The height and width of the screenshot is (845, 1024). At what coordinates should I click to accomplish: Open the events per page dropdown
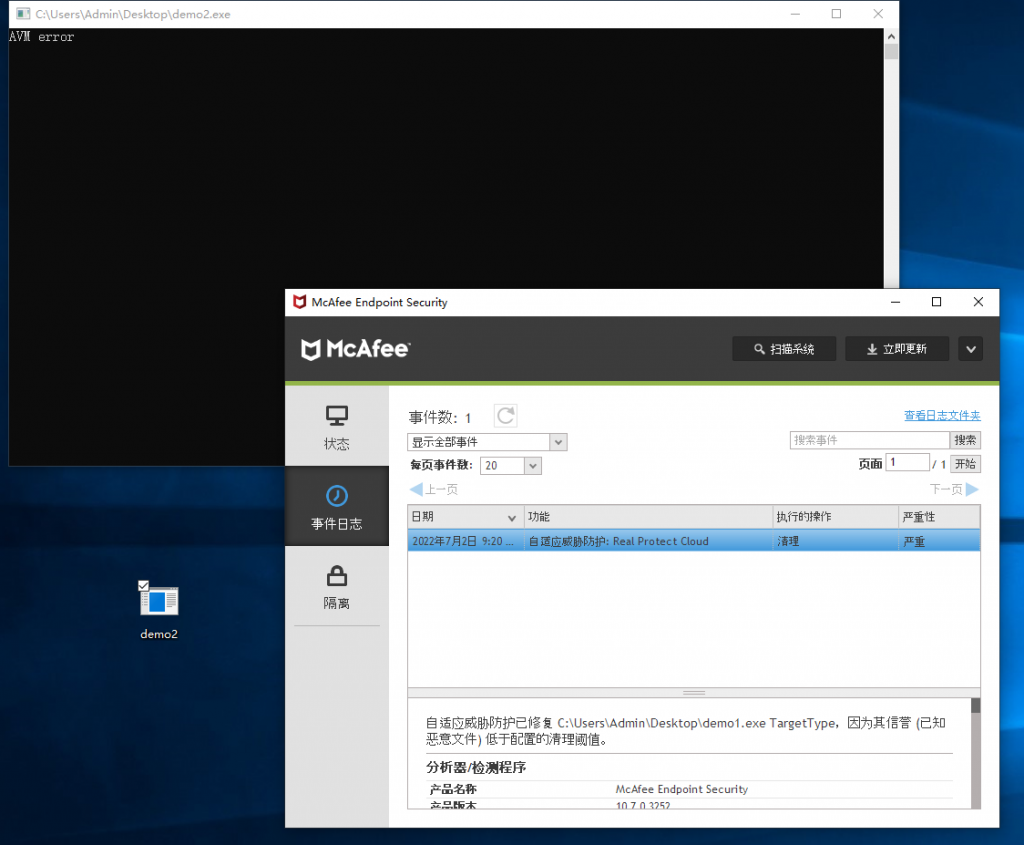(511, 466)
